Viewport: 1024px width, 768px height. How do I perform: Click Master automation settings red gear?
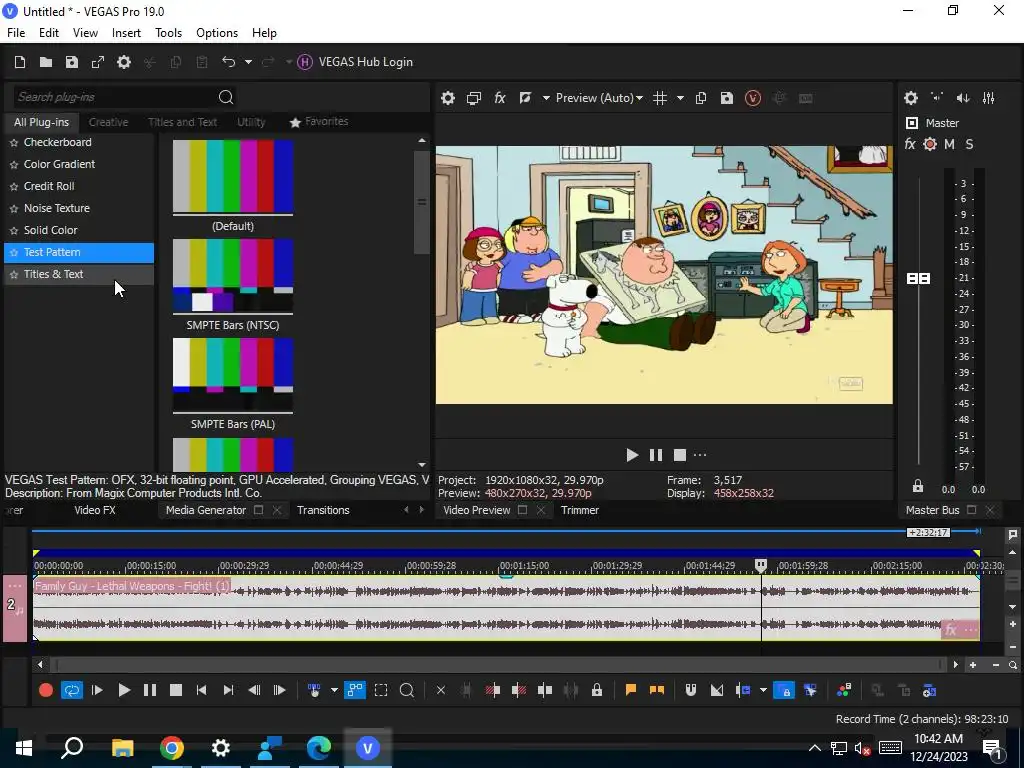click(930, 144)
